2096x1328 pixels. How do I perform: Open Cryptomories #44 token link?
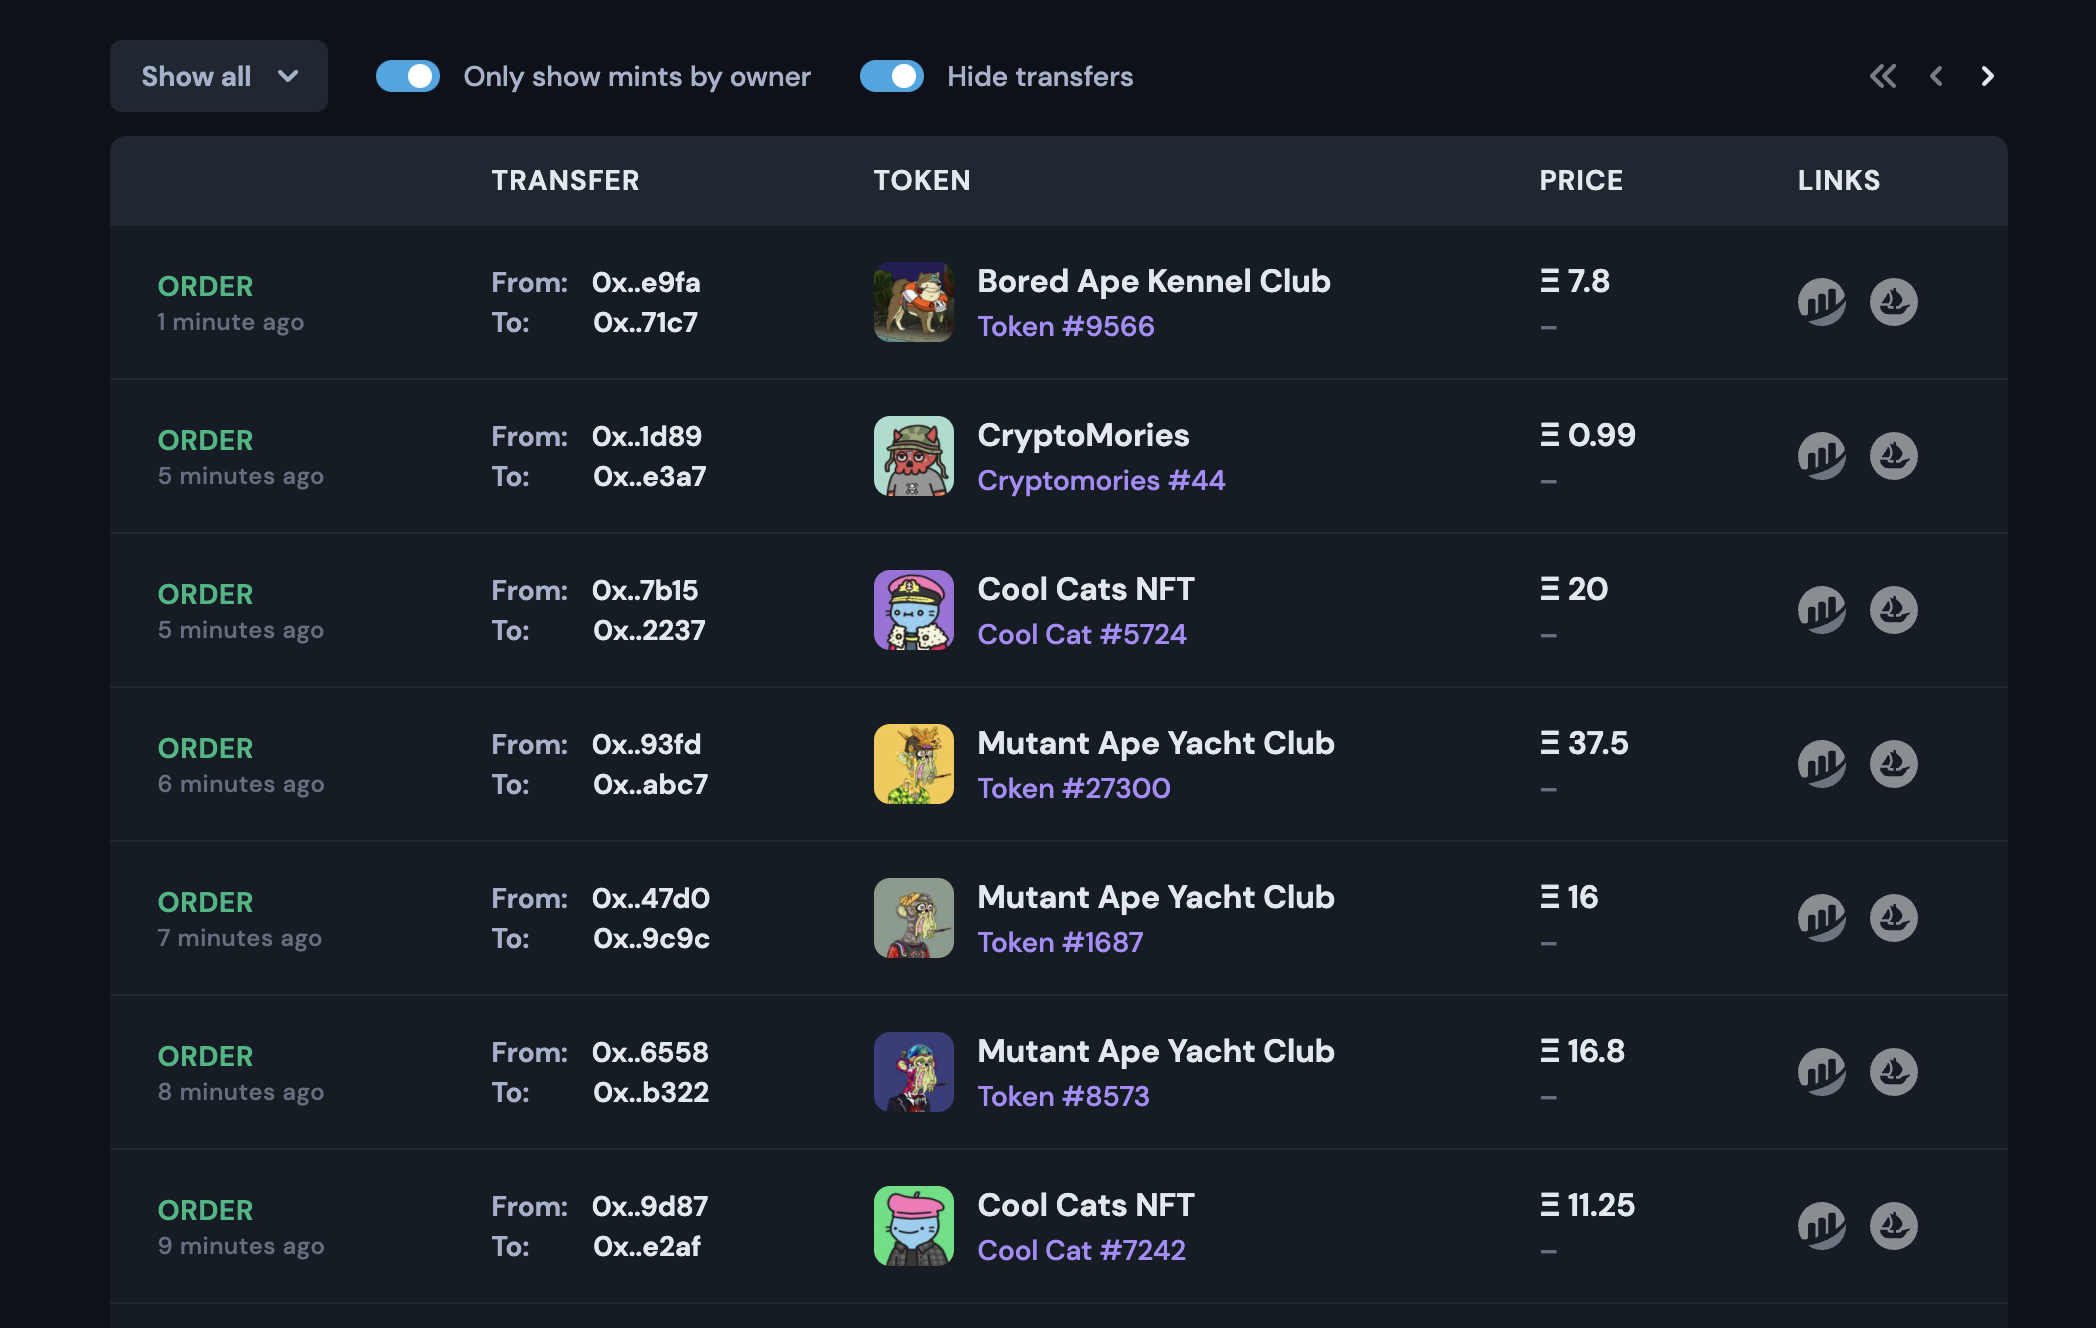coord(1101,480)
